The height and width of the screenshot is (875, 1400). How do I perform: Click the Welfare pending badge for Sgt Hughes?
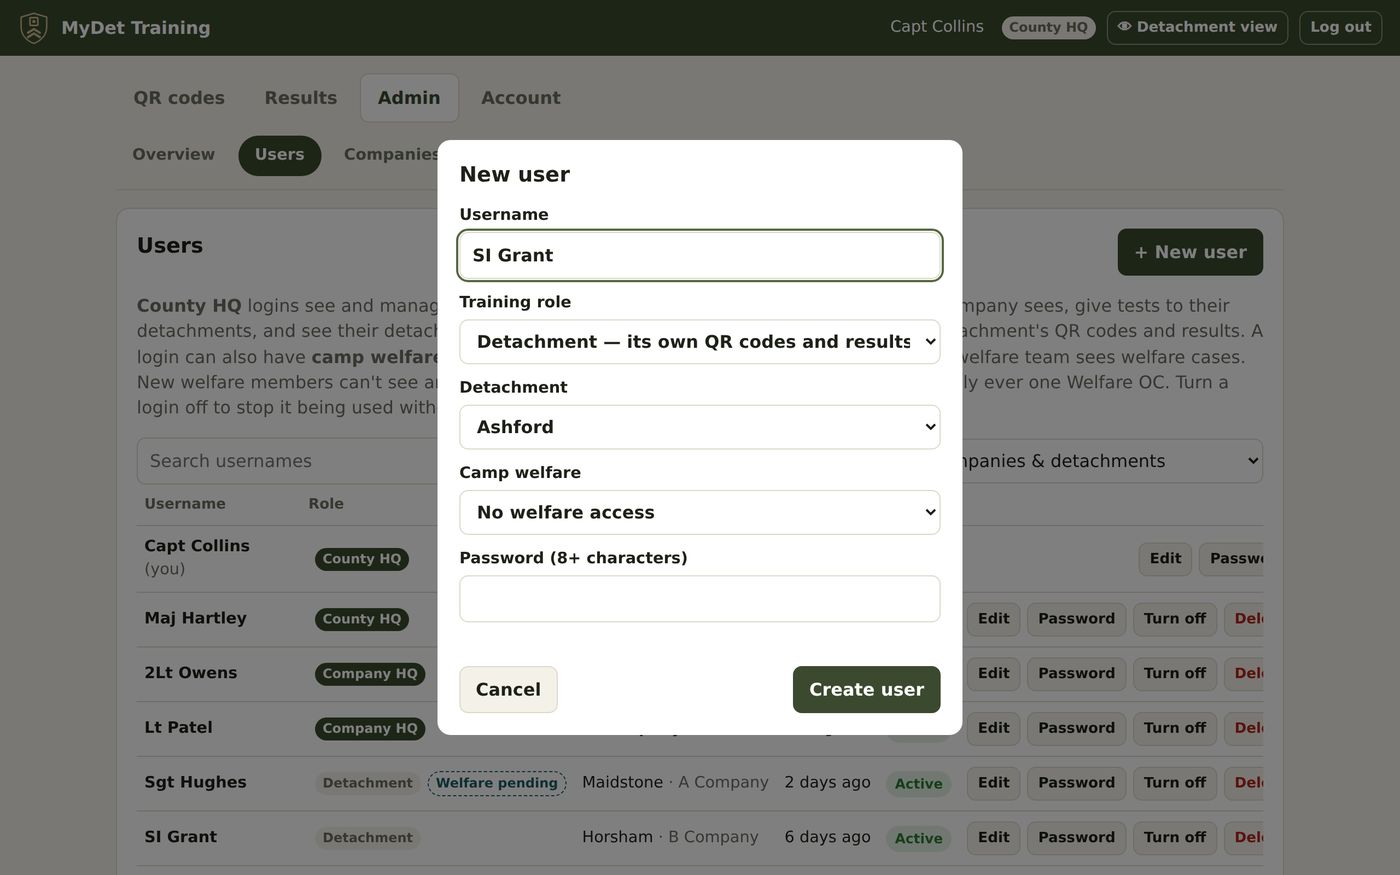click(497, 783)
